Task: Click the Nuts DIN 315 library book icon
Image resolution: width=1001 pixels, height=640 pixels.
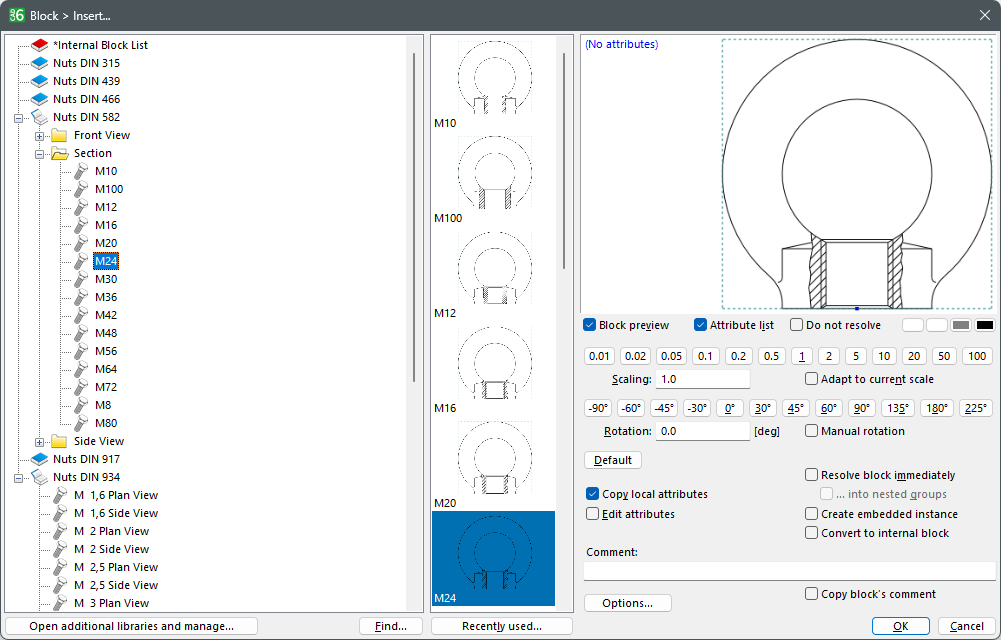Action: (x=40, y=63)
